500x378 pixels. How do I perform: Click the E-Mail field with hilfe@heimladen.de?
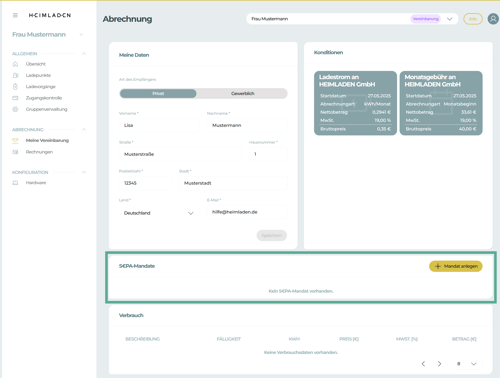tap(247, 212)
